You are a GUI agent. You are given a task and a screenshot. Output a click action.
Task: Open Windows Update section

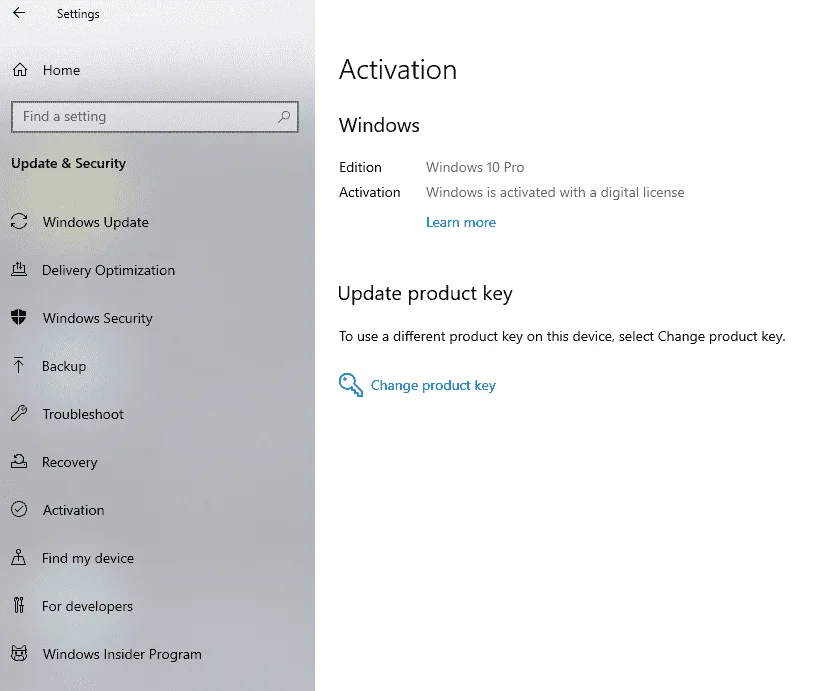(96, 222)
